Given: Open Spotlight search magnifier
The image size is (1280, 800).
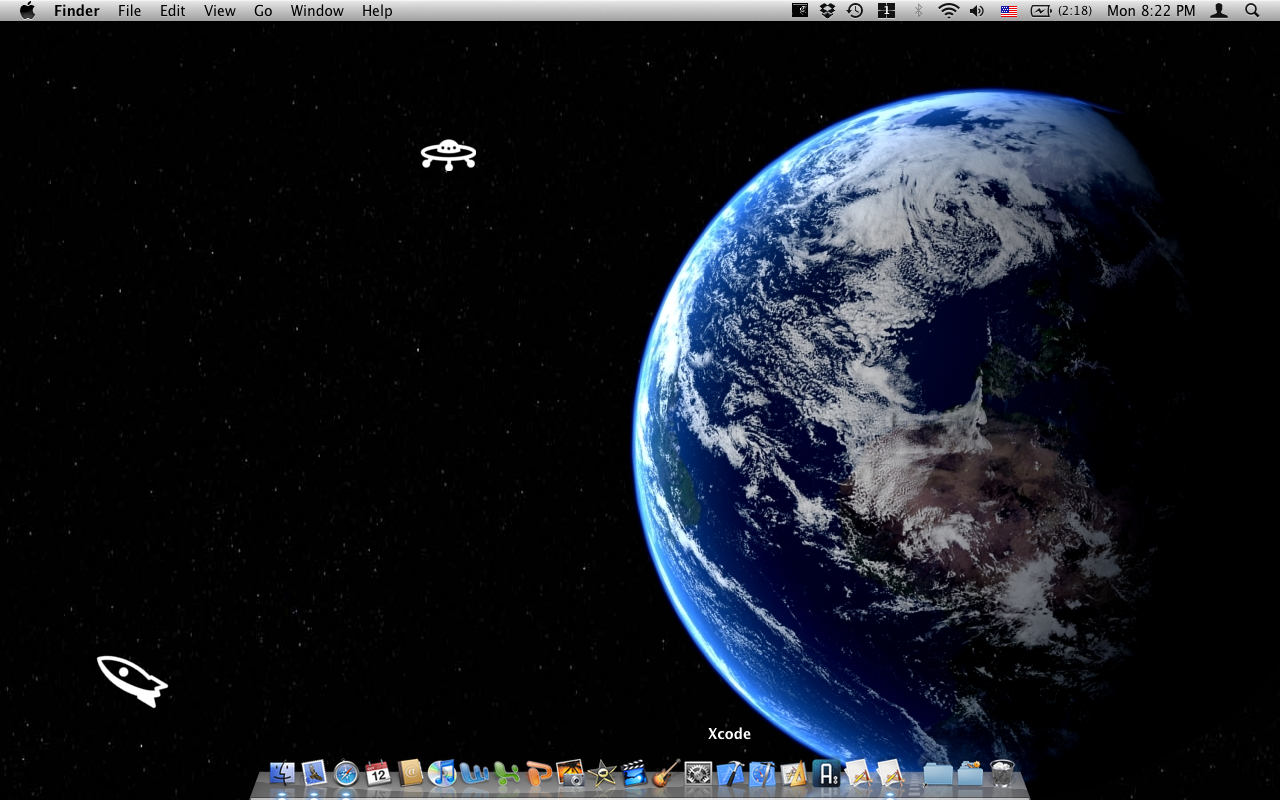Looking at the screenshot, I should point(1252,11).
